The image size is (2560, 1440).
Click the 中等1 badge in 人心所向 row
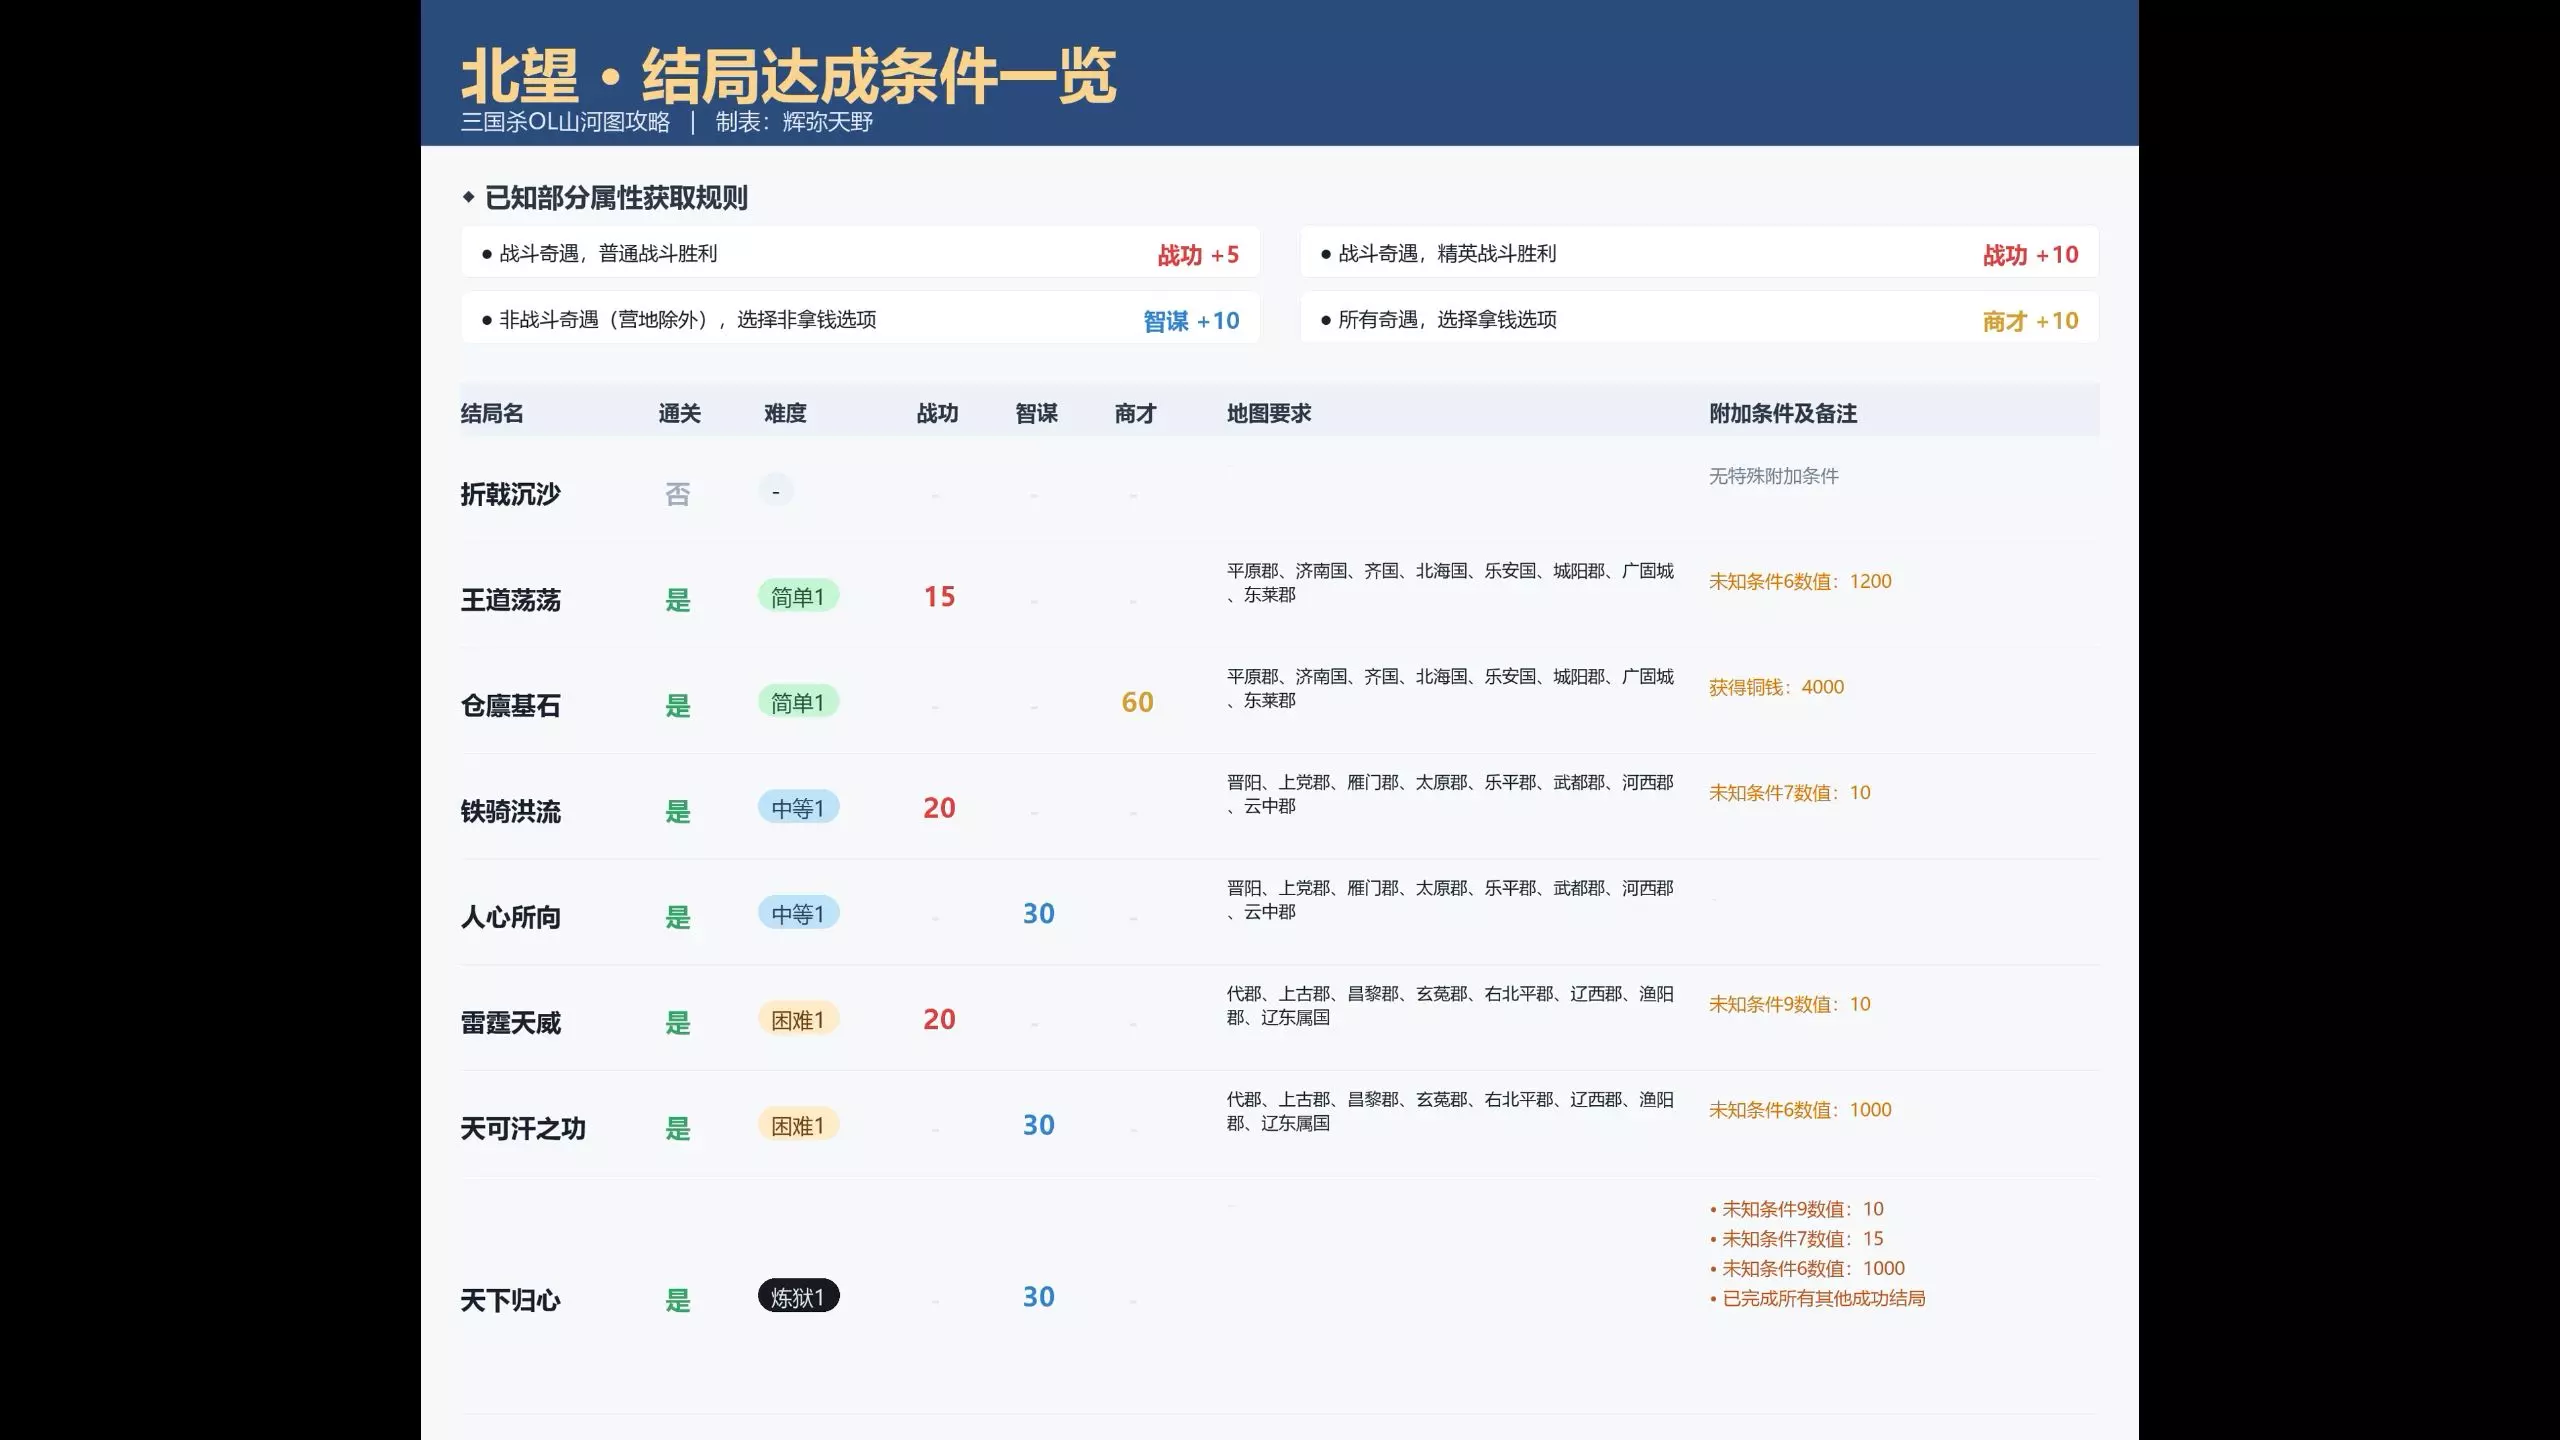(798, 914)
